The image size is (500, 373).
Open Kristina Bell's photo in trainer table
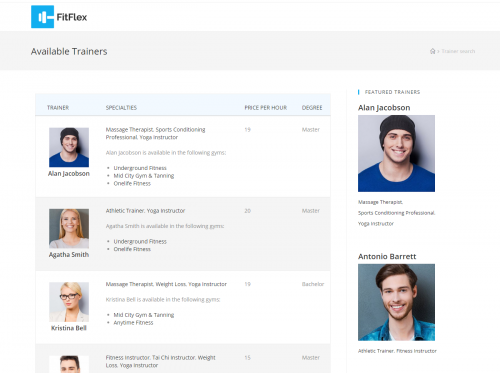click(69, 302)
